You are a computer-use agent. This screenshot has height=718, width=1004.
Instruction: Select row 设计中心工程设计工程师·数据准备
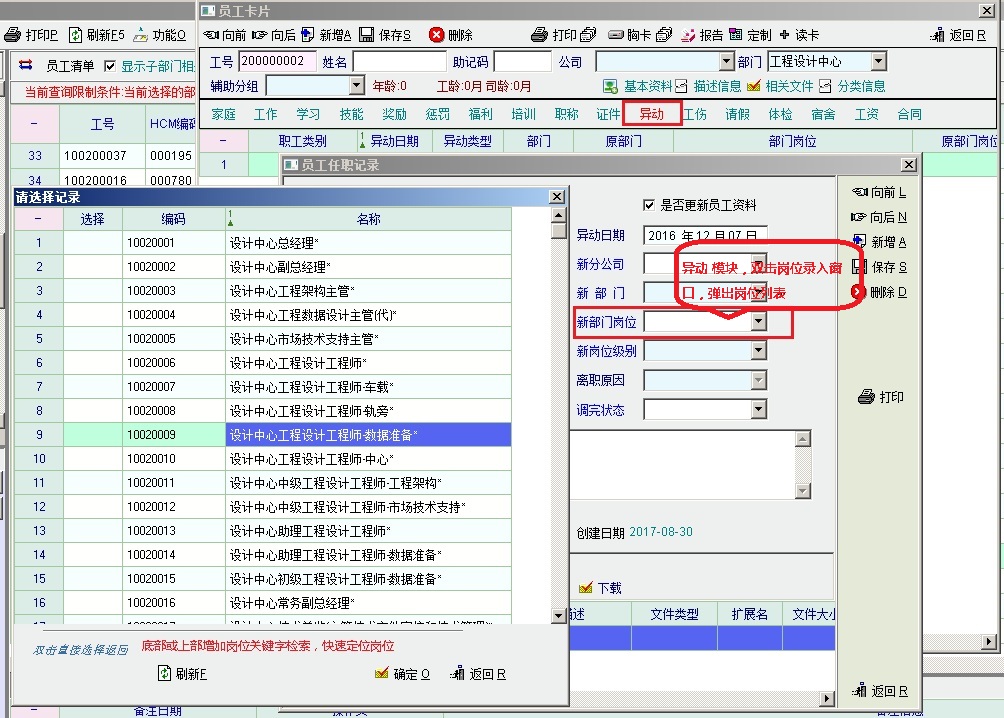[368, 435]
